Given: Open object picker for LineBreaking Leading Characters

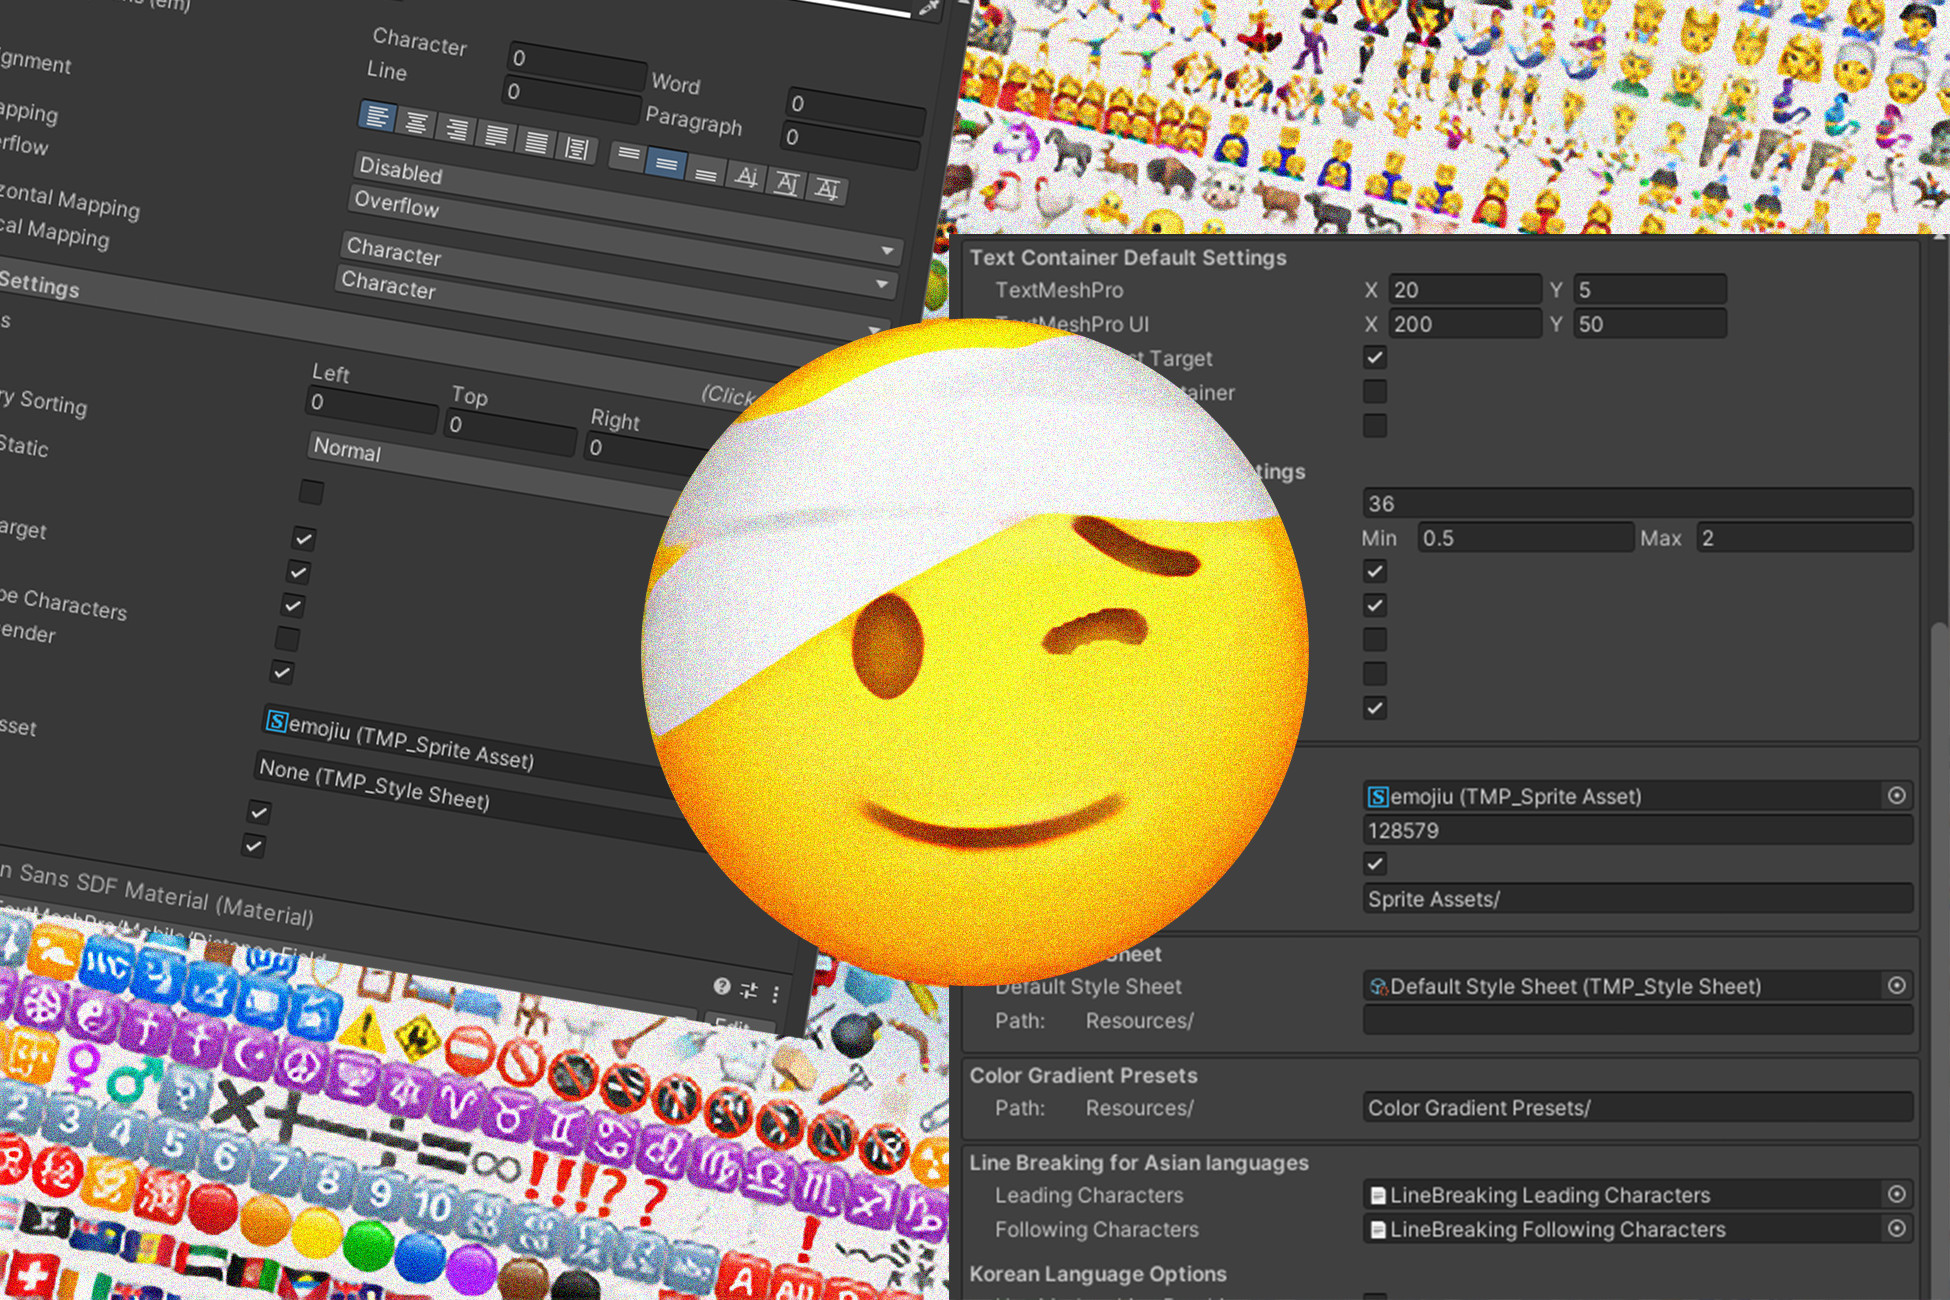Looking at the screenshot, I should click(x=1896, y=1195).
